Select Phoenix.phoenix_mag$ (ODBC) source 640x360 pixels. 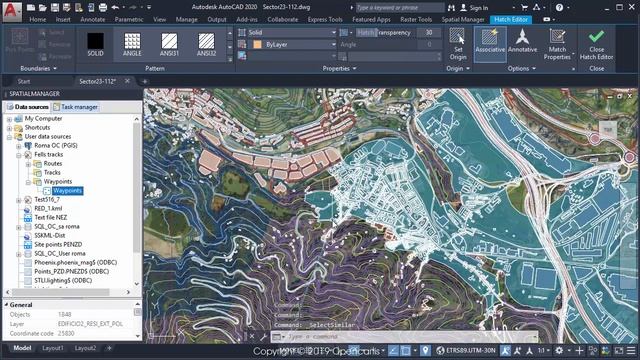(76, 262)
